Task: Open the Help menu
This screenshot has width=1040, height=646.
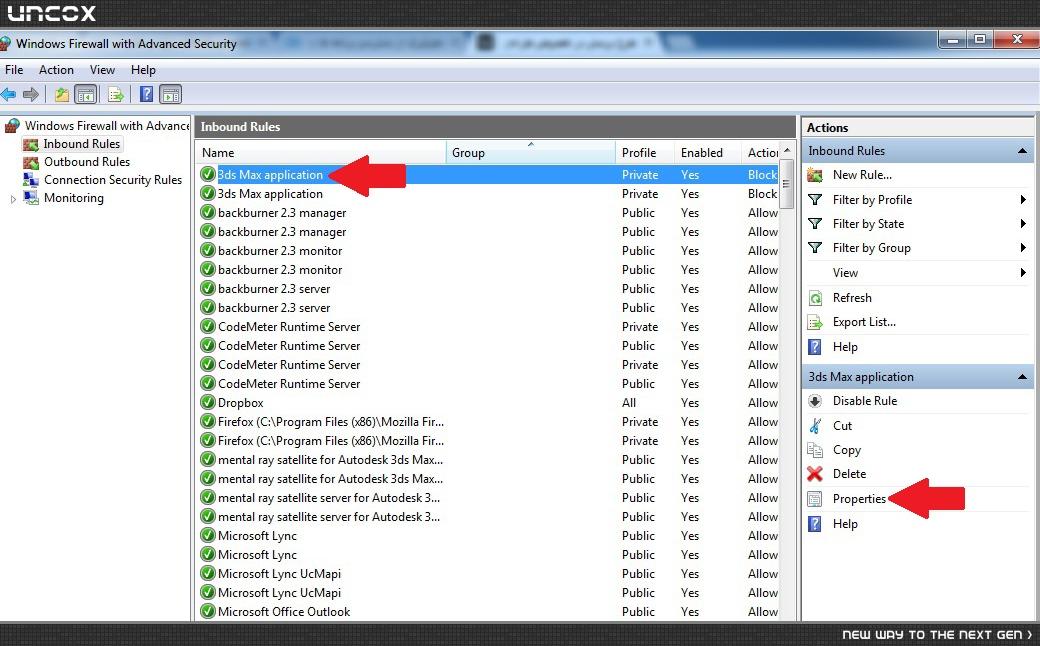Action: pos(143,70)
